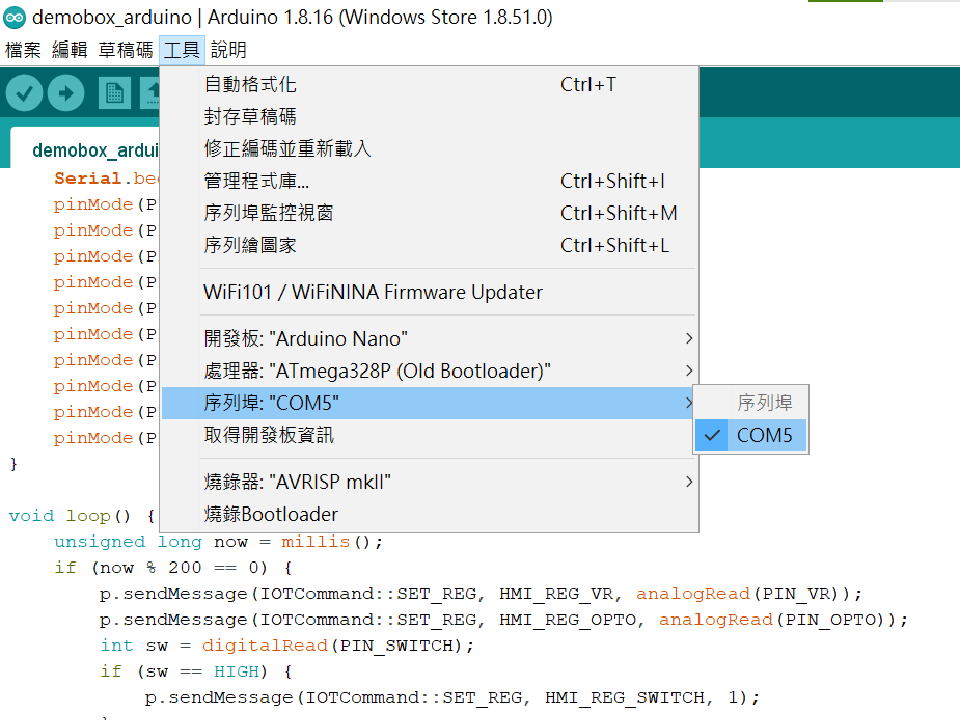Image resolution: width=960 pixels, height=720 pixels.
Task: Open the 編輯 menu
Action: coord(70,50)
